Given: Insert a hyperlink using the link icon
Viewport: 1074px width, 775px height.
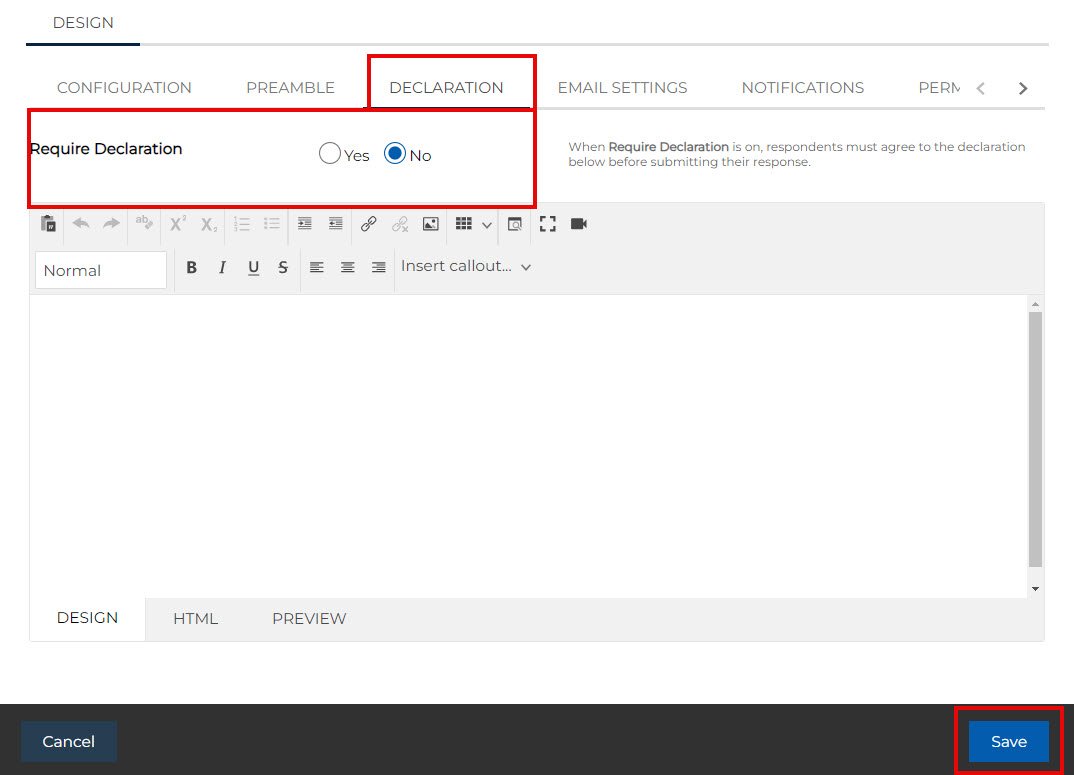Looking at the screenshot, I should (x=368, y=224).
